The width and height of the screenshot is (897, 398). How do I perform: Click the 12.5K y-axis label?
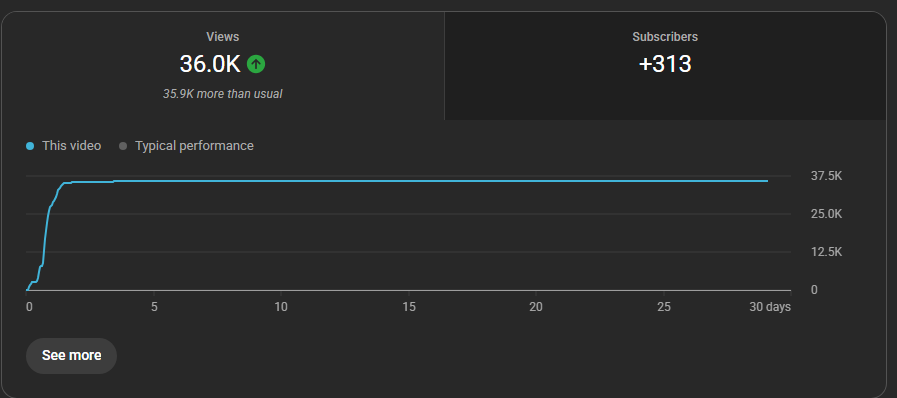826,252
